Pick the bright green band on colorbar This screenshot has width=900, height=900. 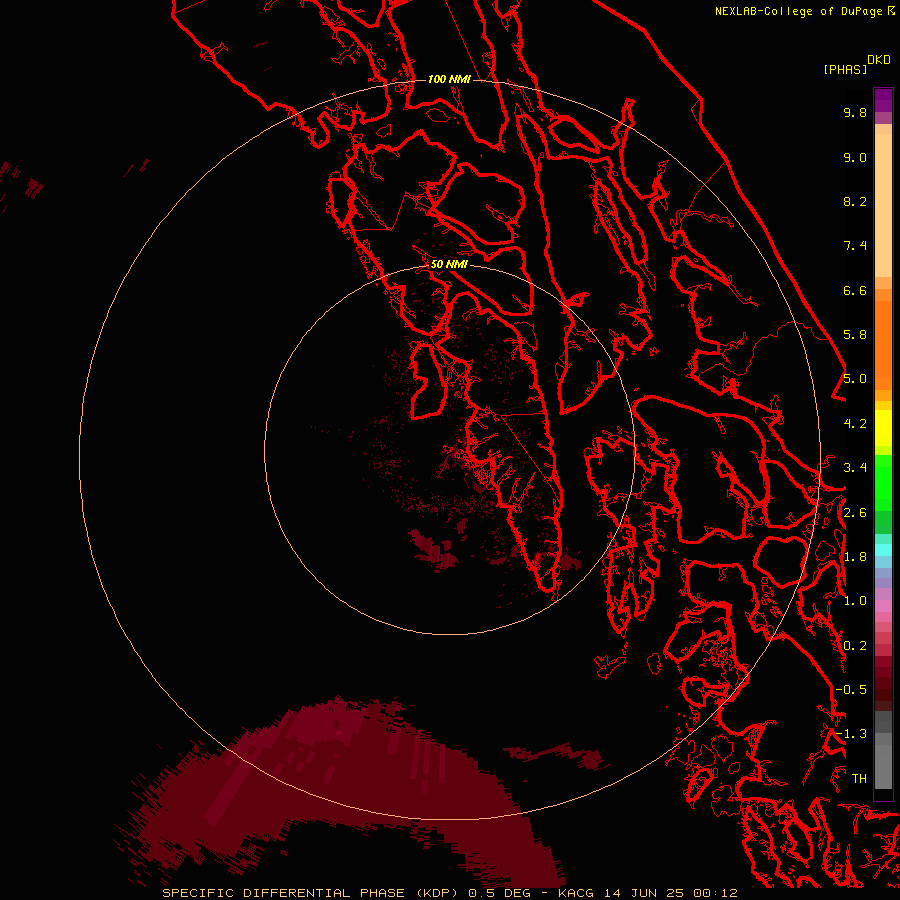883,482
